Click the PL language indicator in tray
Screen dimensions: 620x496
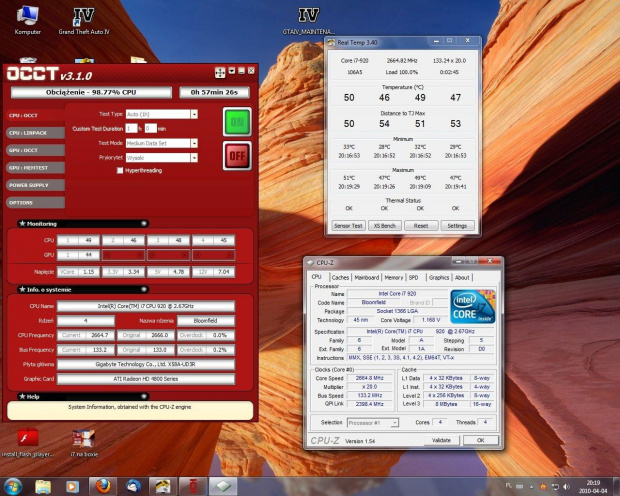[x=508, y=486]
